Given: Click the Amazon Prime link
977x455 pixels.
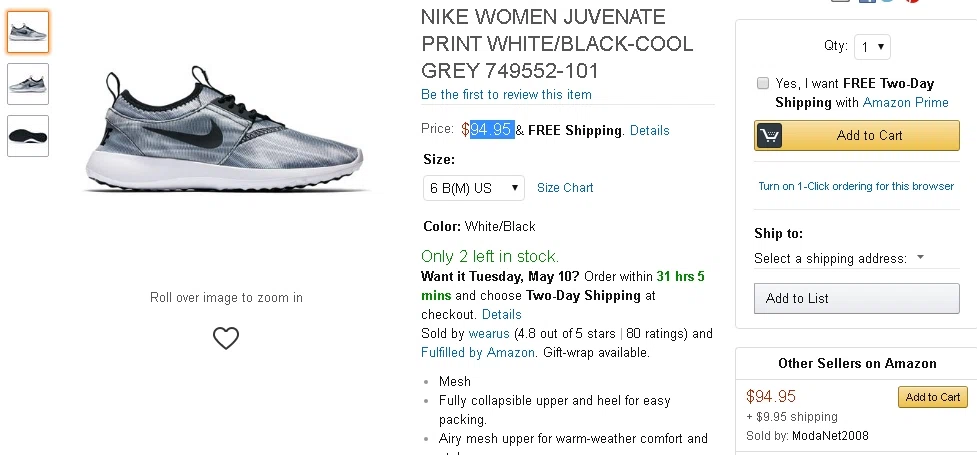Looking at the screenshot, I should pyautogui.click(x=906, y=102).
